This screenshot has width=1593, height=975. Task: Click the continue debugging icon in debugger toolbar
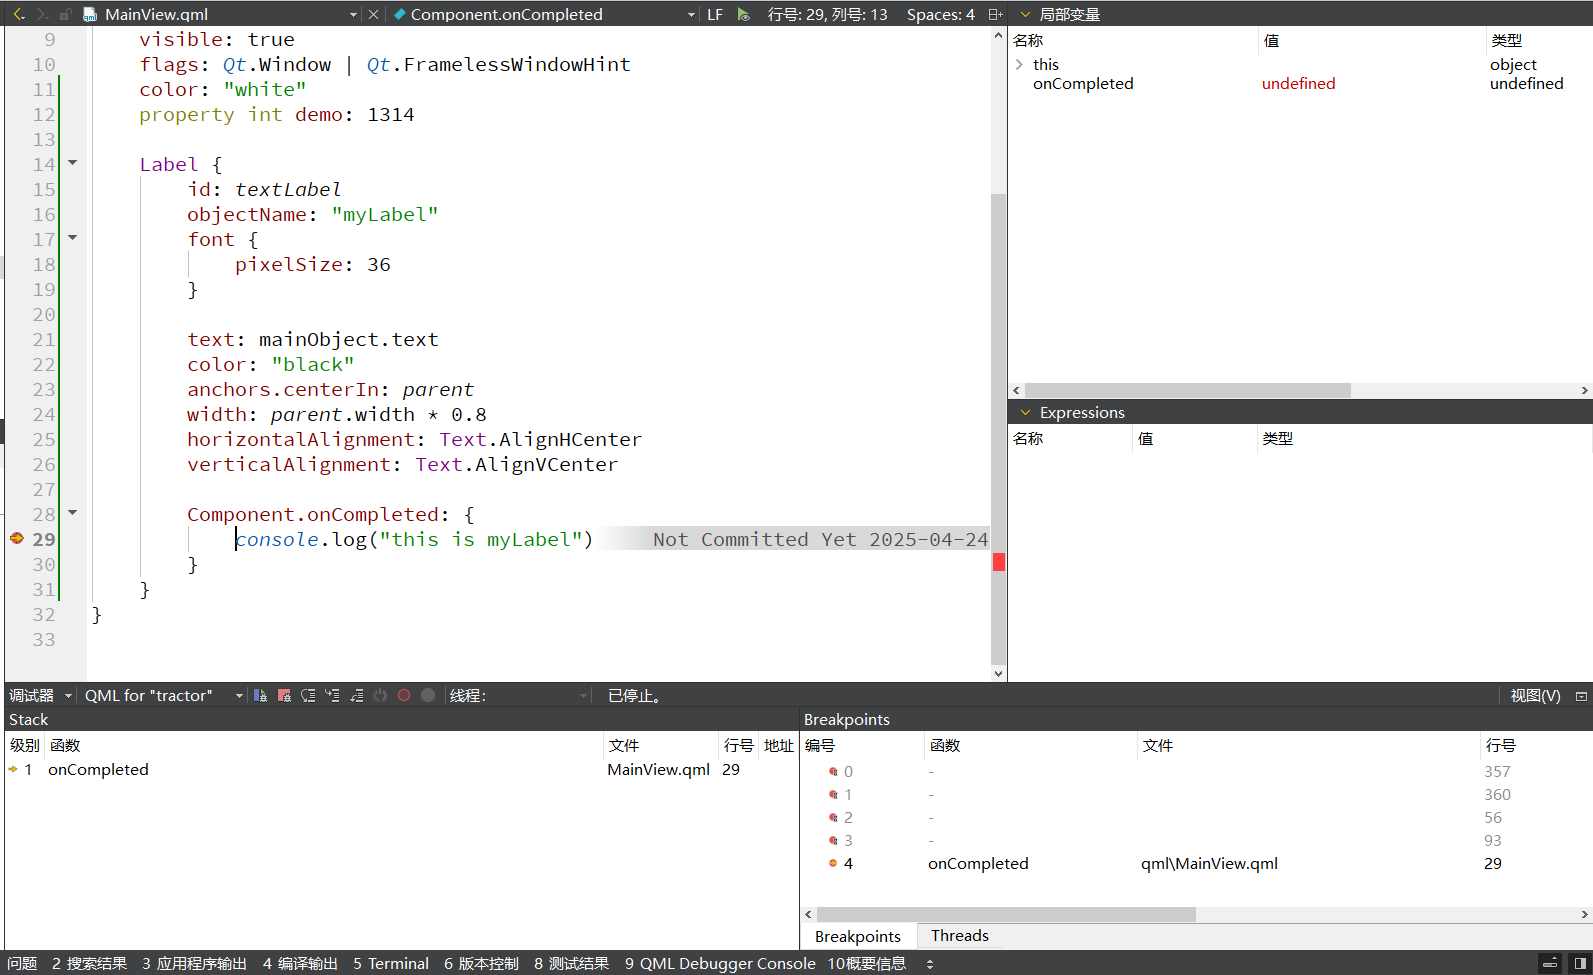pyautogui.click(x=260, y=696)
